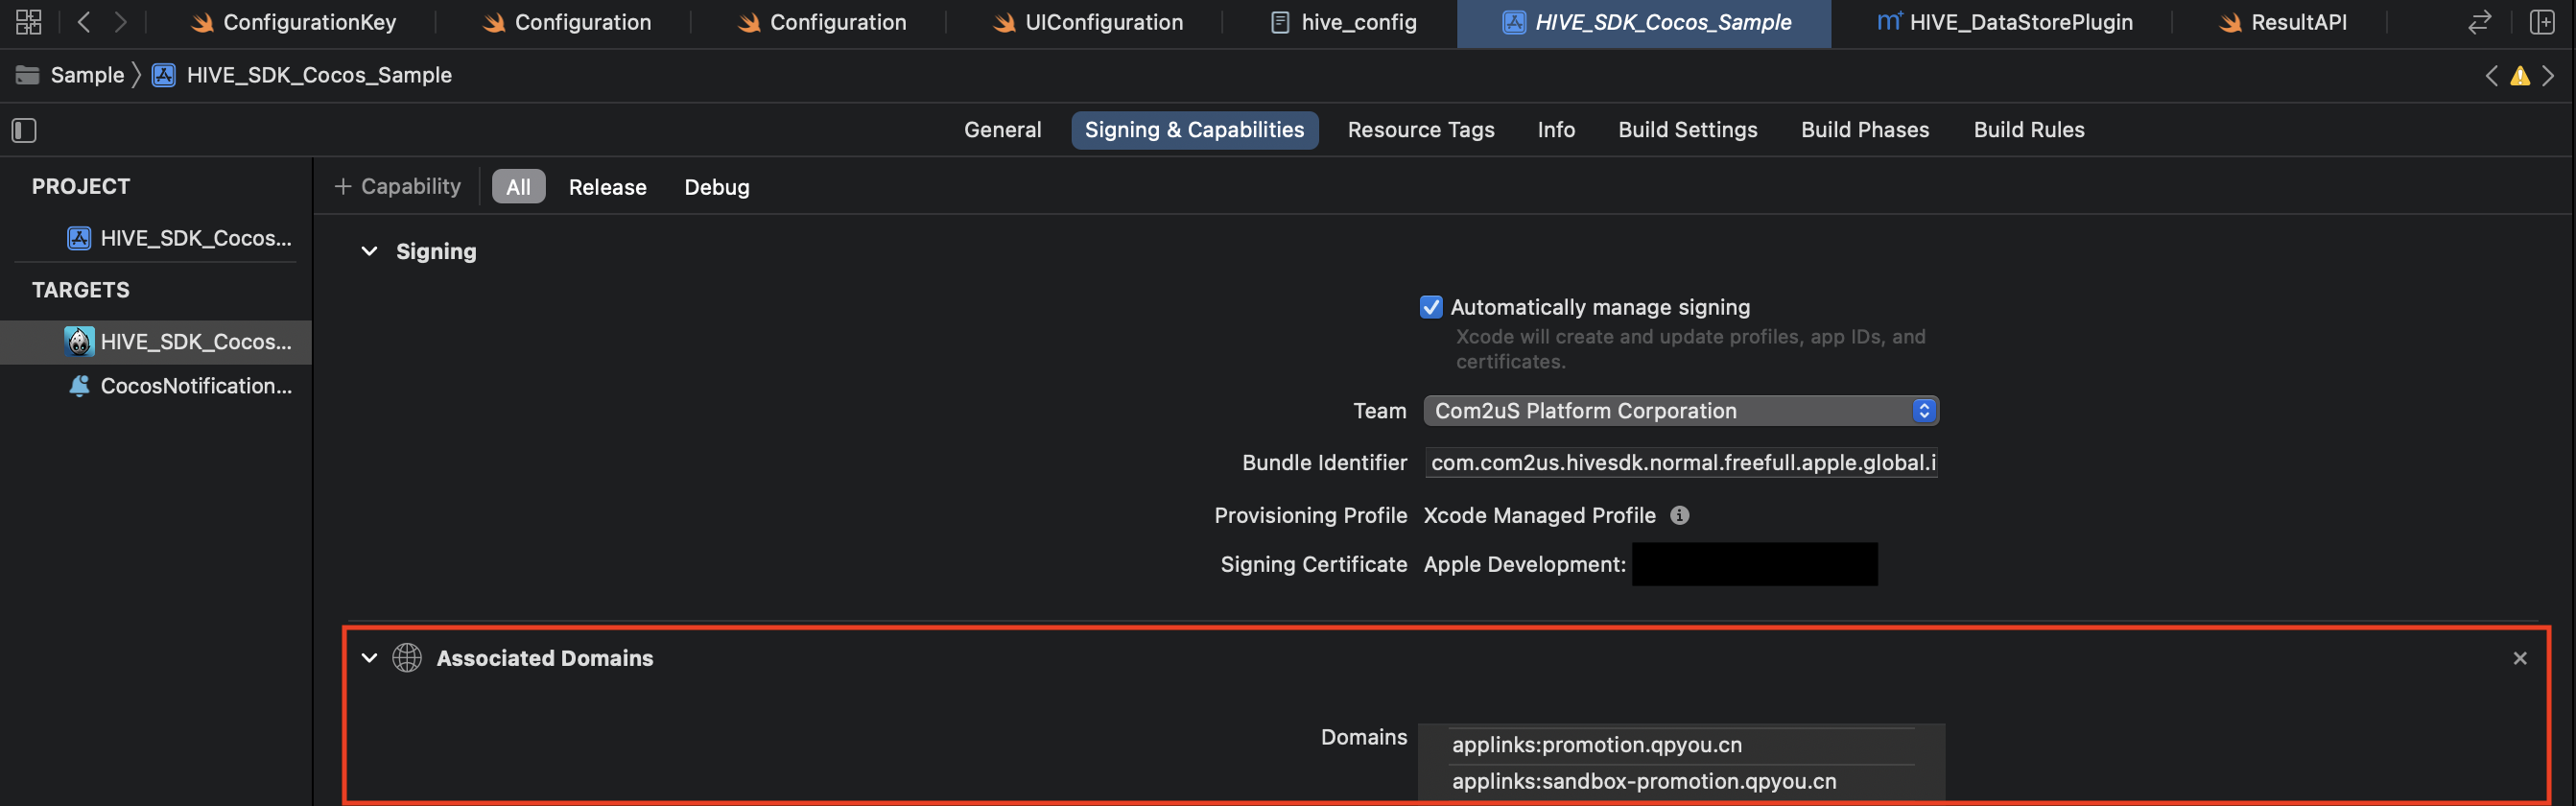Click the HIVE_SDK_Cocos_Sample project icon in breadcrumb
The height and width of the screenshot is (806, 2576).
164,75
